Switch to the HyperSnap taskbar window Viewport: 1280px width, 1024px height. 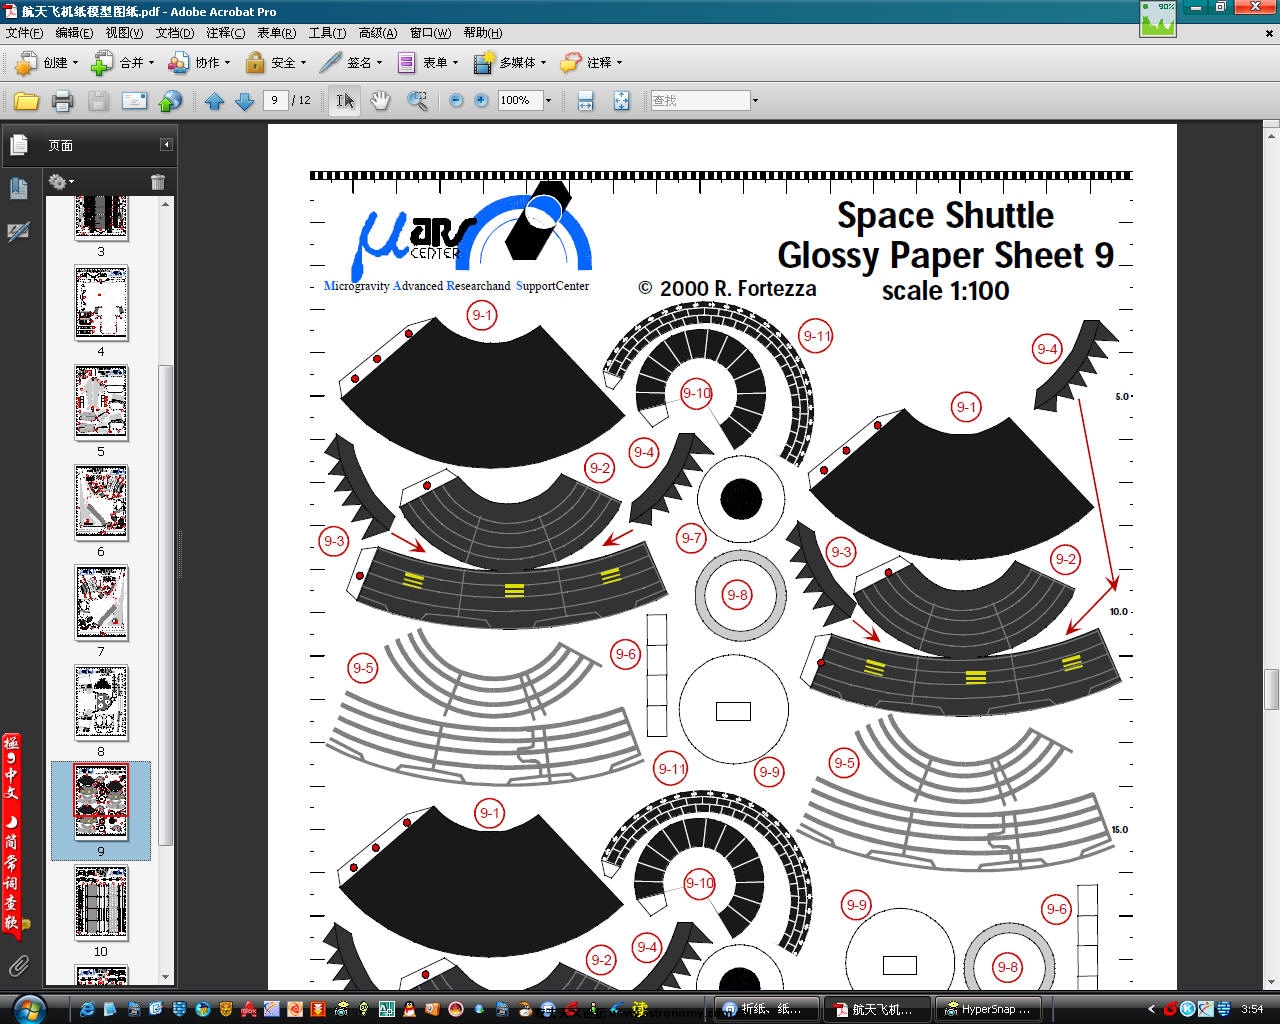click(x=989, y=1009)
